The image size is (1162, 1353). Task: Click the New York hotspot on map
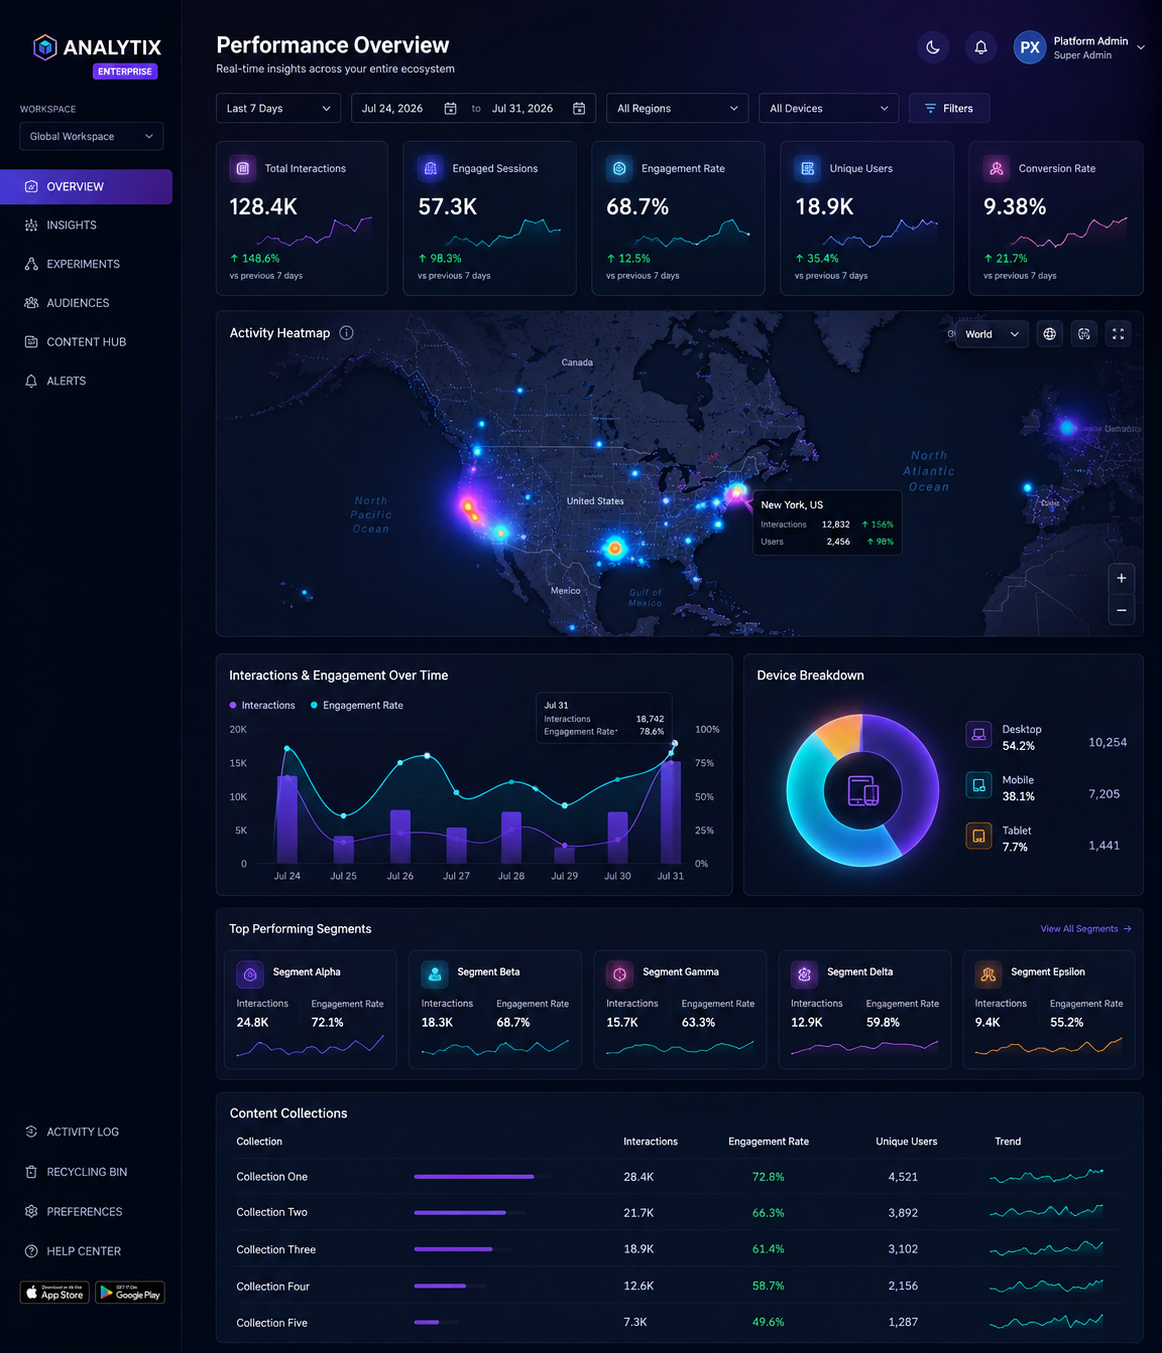point(738,492)
